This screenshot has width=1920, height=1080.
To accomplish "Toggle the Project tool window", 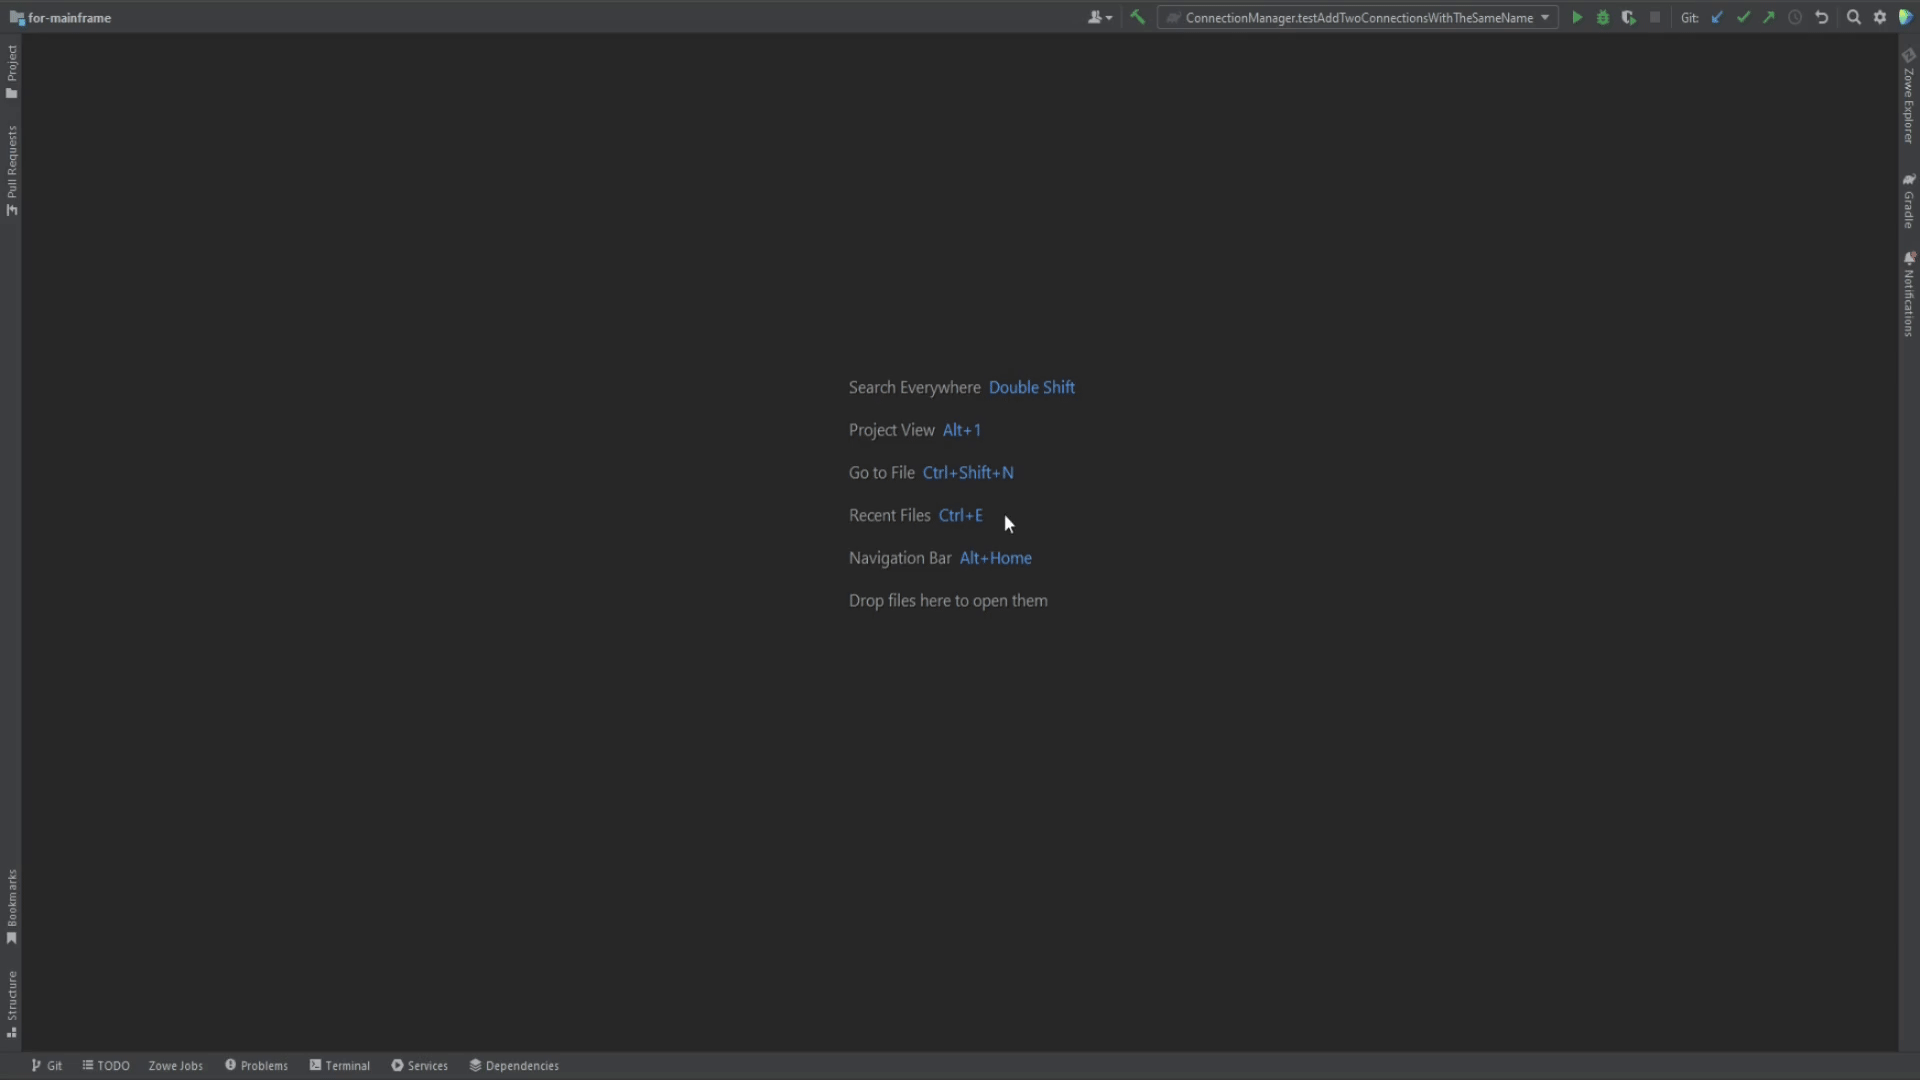I will 11,70.
